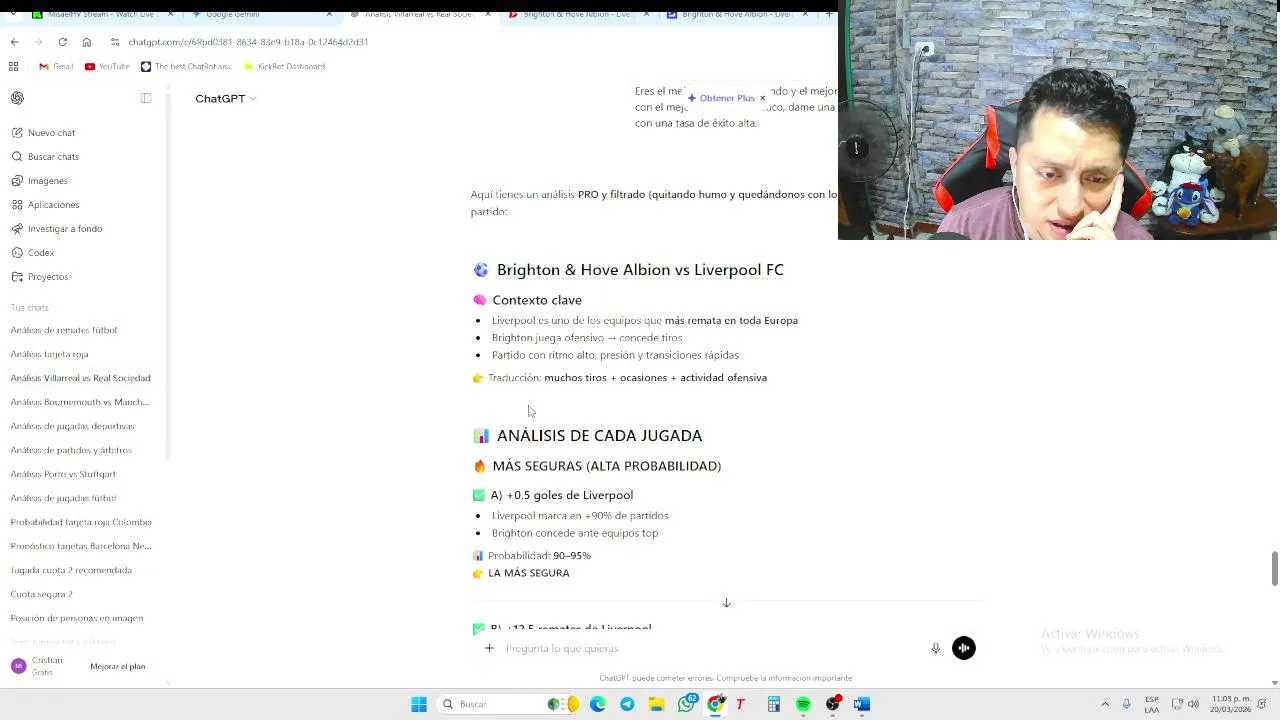Open chat Pronóstico tarjetas Barcelona
This screenshot has width=1280, height=720.
pos(81,546)
